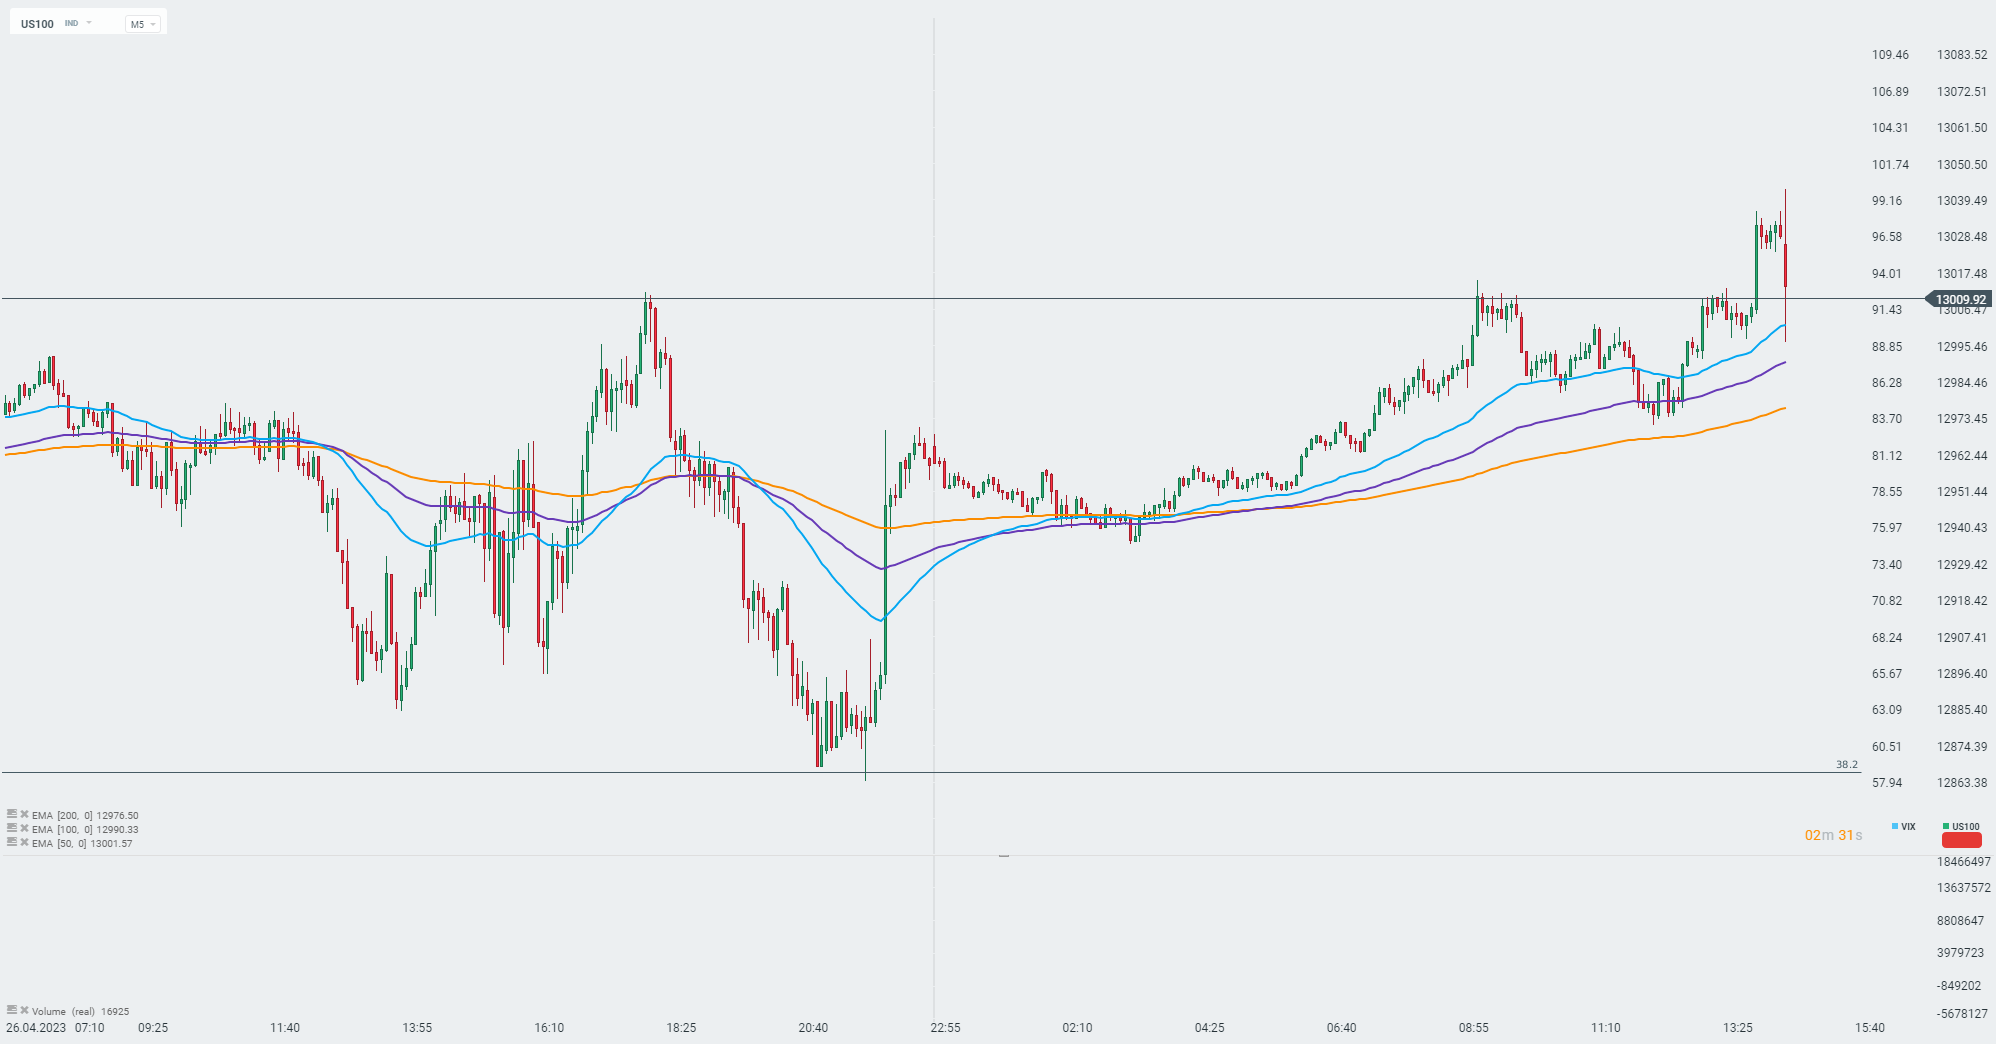Click the candle countdown timer
1996x1044 pixels.
coord(1833,835)
